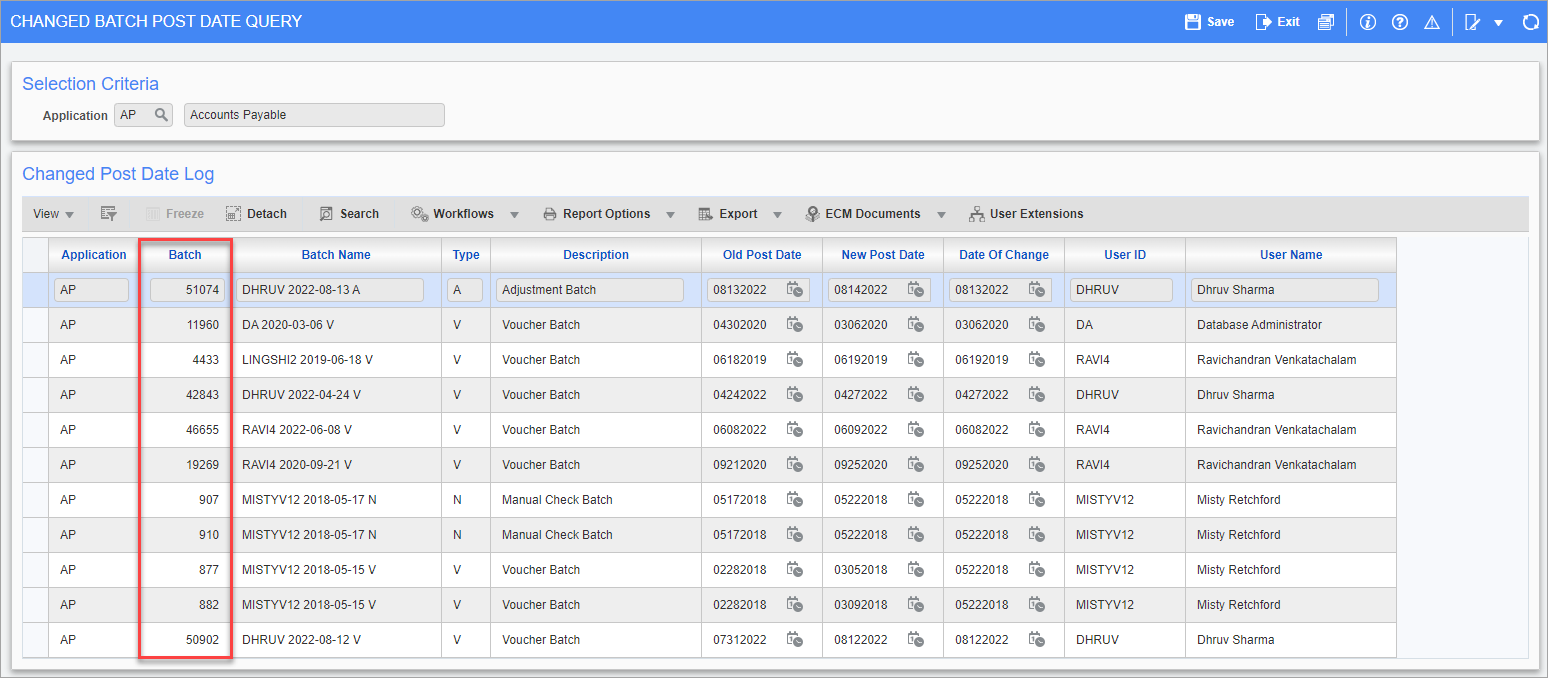Screen dimensions: 1548x678
Task: Open calendar icon beside new post date 04272022
Action: pos(916,395)
